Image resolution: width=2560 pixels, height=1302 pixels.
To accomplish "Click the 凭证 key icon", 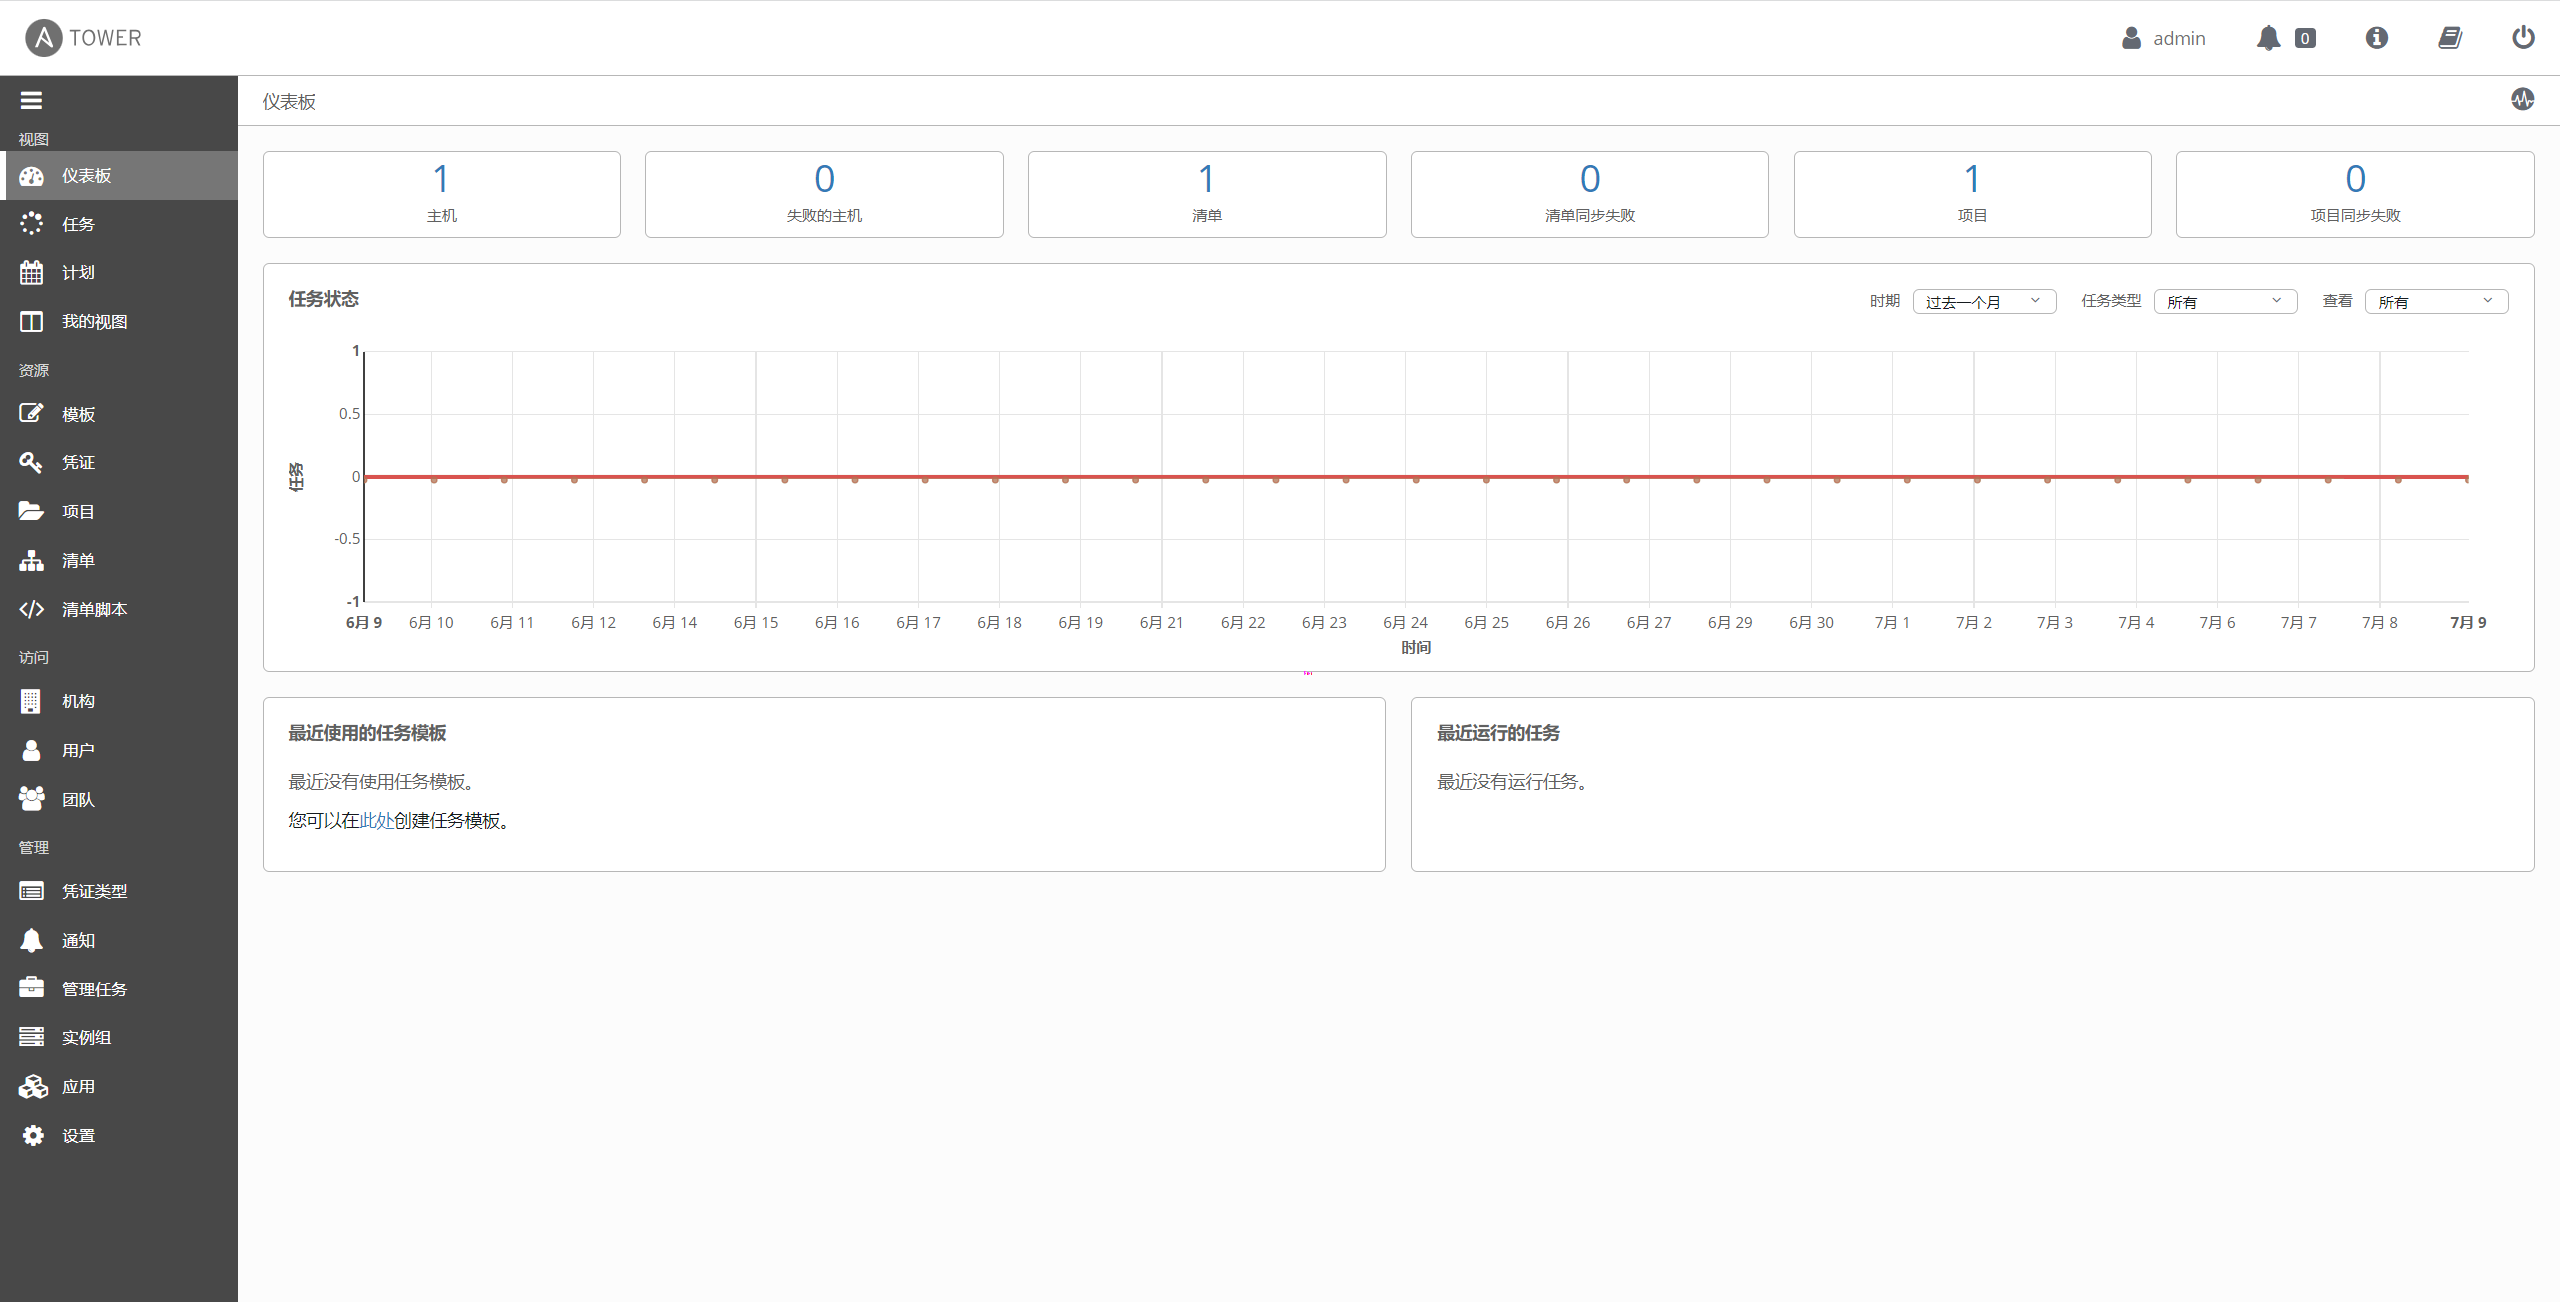I will pos(31,462).
